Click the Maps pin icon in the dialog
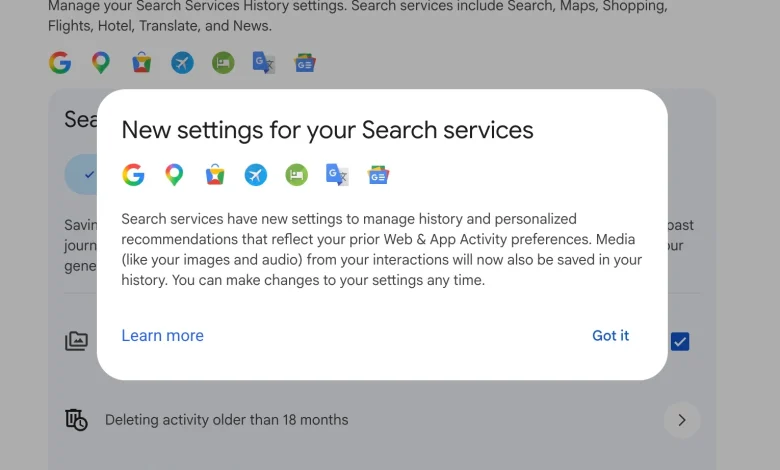Screen dimensions: 780x470 click(x=174, y=175)
